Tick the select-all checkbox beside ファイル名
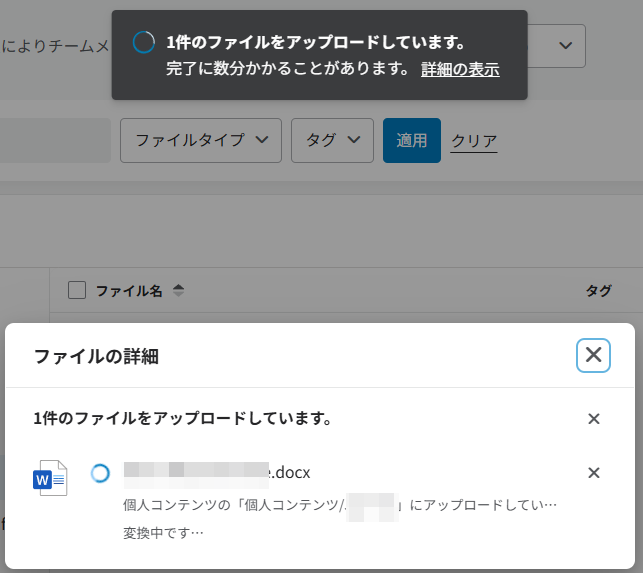The height and width of the screenshot is (573, 643). tap(77, 290)
